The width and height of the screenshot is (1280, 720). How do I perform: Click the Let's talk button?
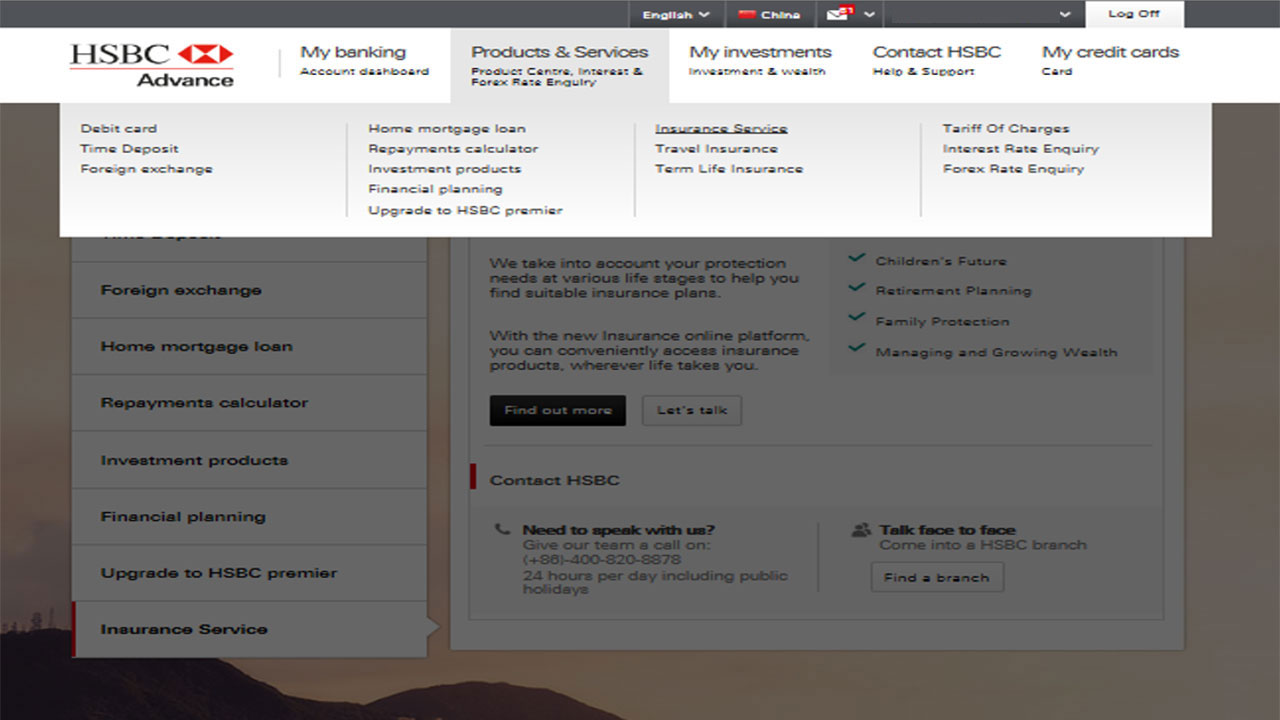pyautogui.click(x=692, y=411)
